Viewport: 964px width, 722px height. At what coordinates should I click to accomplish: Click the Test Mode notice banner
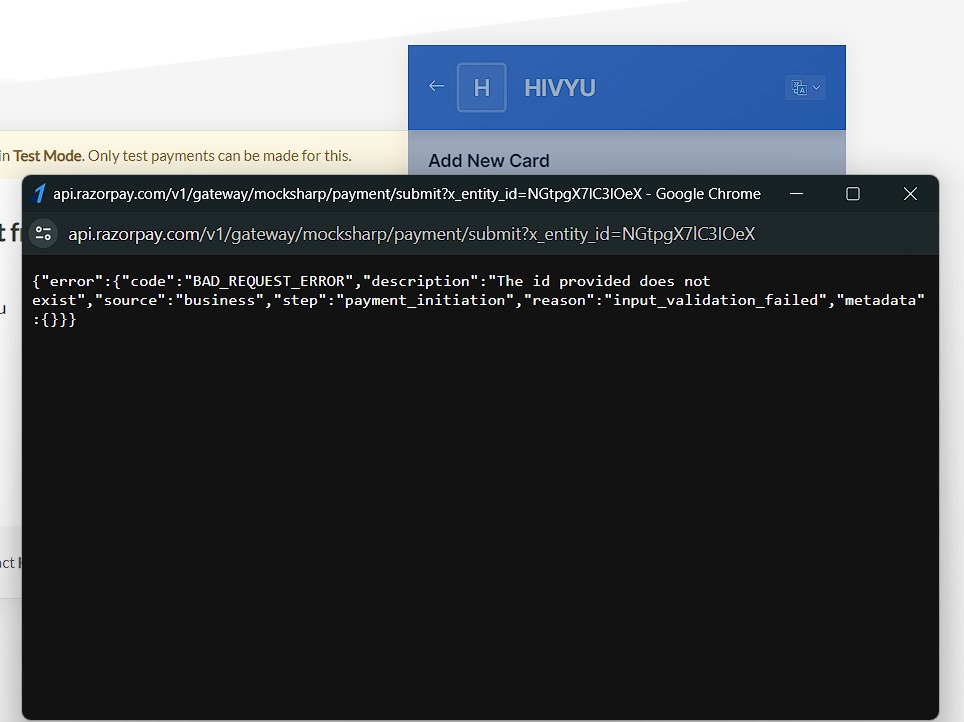(180, 156)
